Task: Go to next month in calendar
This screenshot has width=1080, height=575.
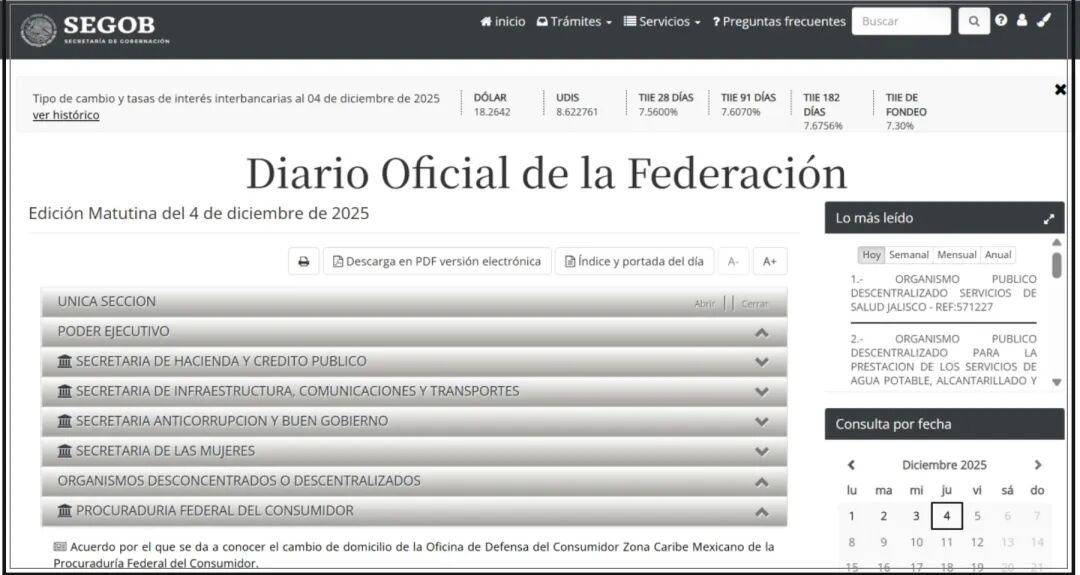Action: (x=1038, y=465)
